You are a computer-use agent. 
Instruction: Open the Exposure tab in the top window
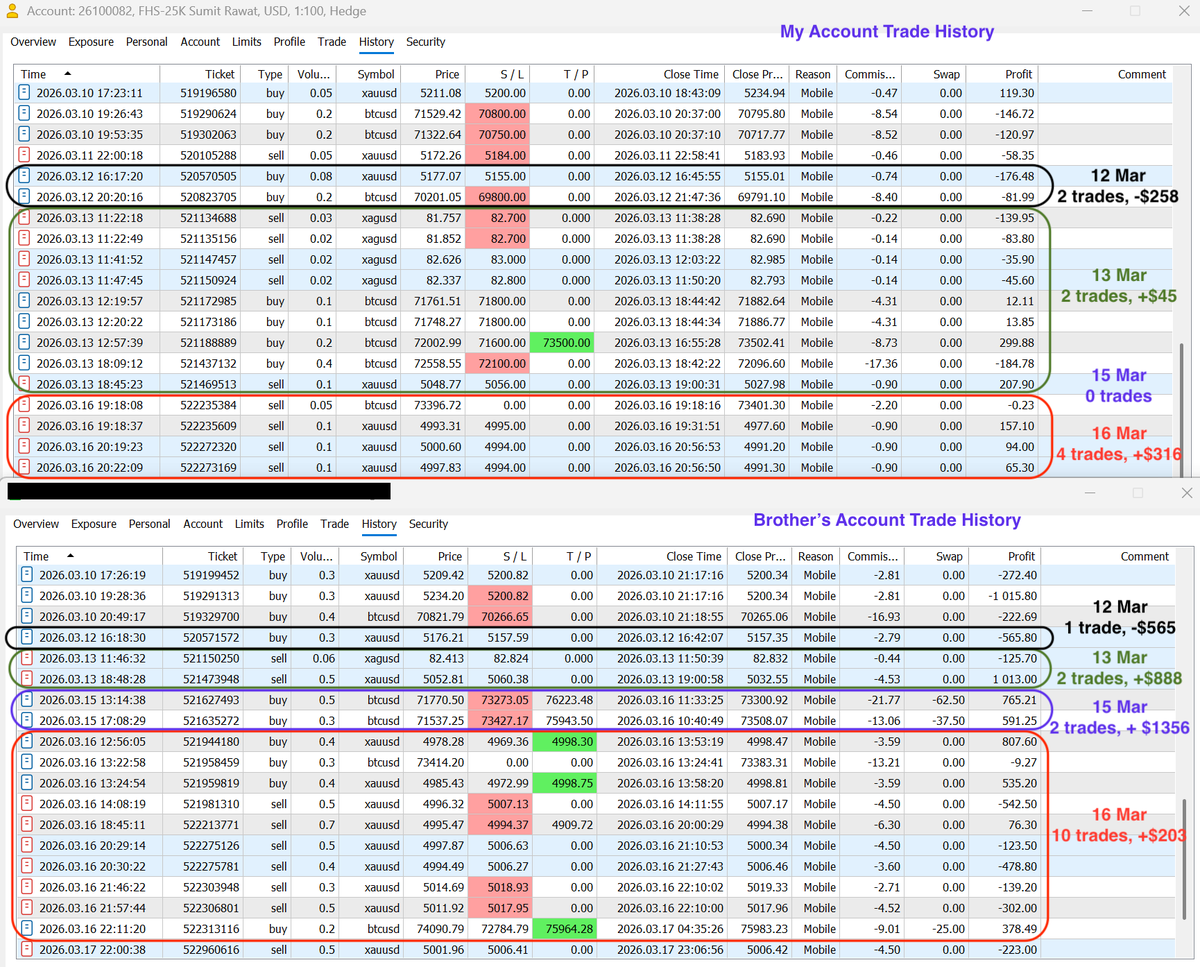click(91, 42)
